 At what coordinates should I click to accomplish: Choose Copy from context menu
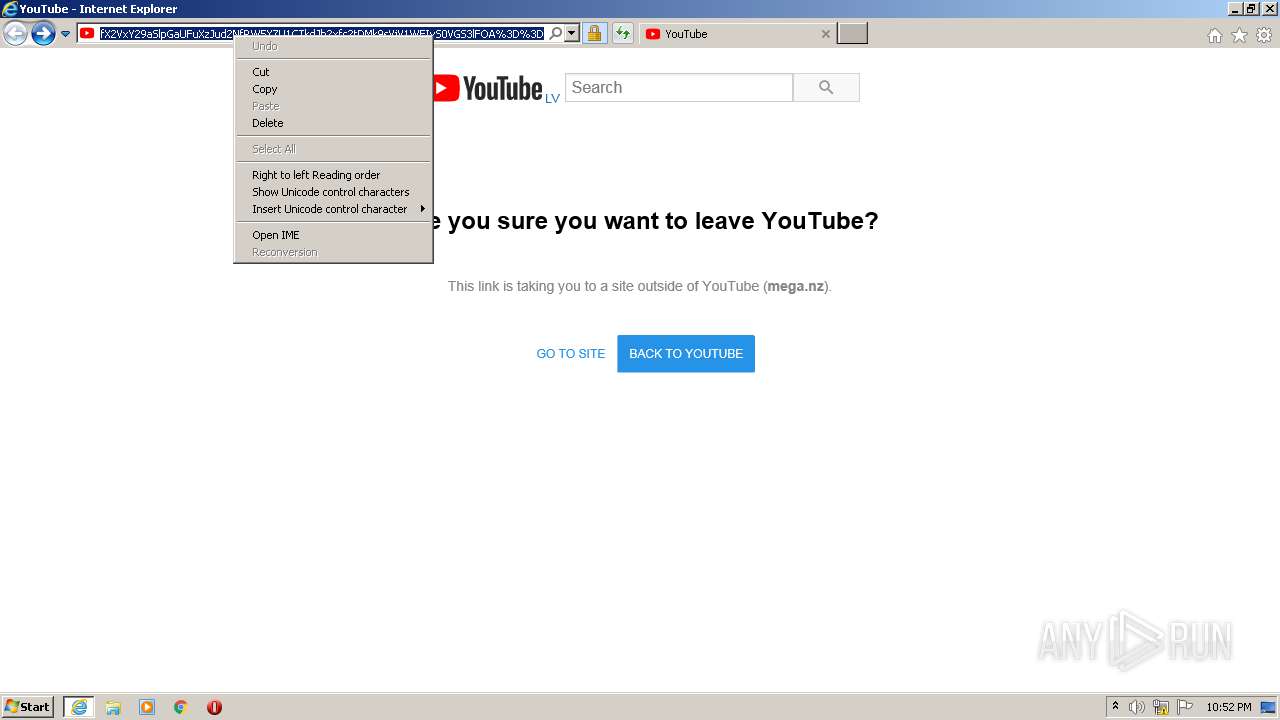point(333,89)
